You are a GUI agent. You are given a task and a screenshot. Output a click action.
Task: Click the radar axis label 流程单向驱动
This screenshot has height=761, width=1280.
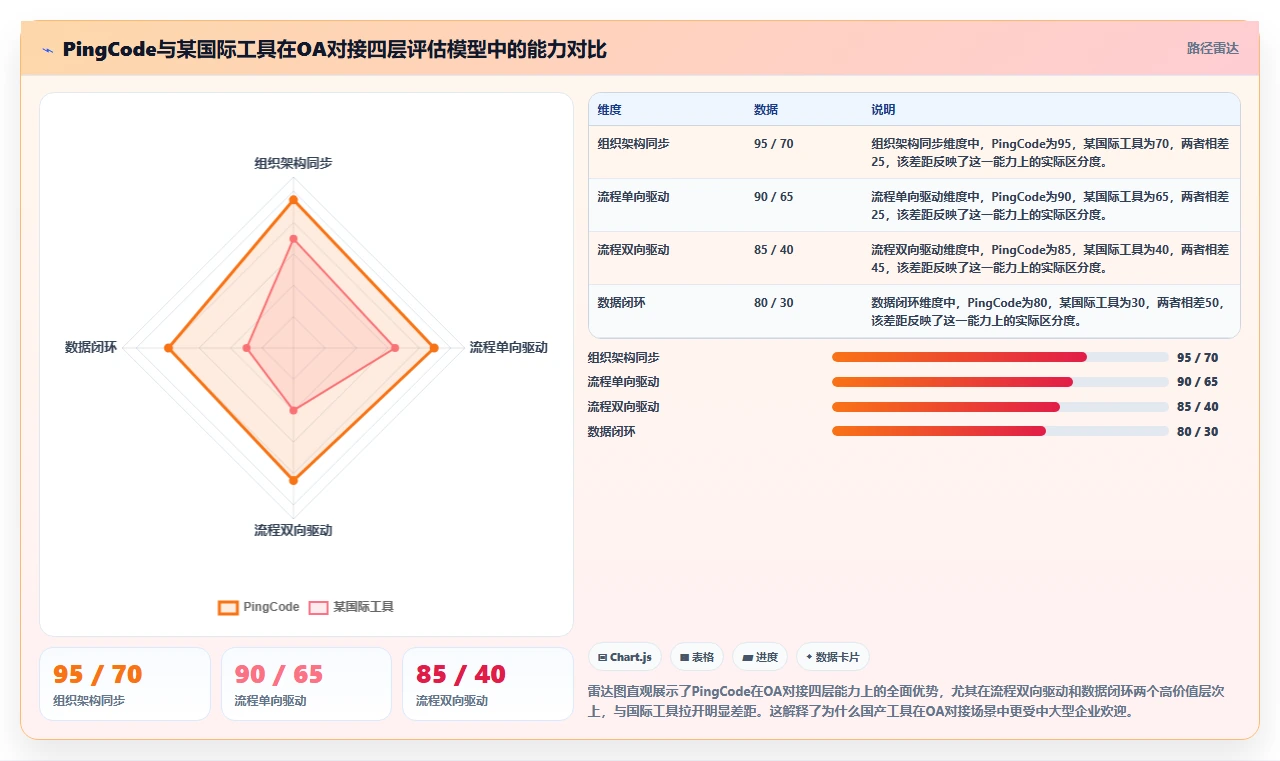pos(509,347)
